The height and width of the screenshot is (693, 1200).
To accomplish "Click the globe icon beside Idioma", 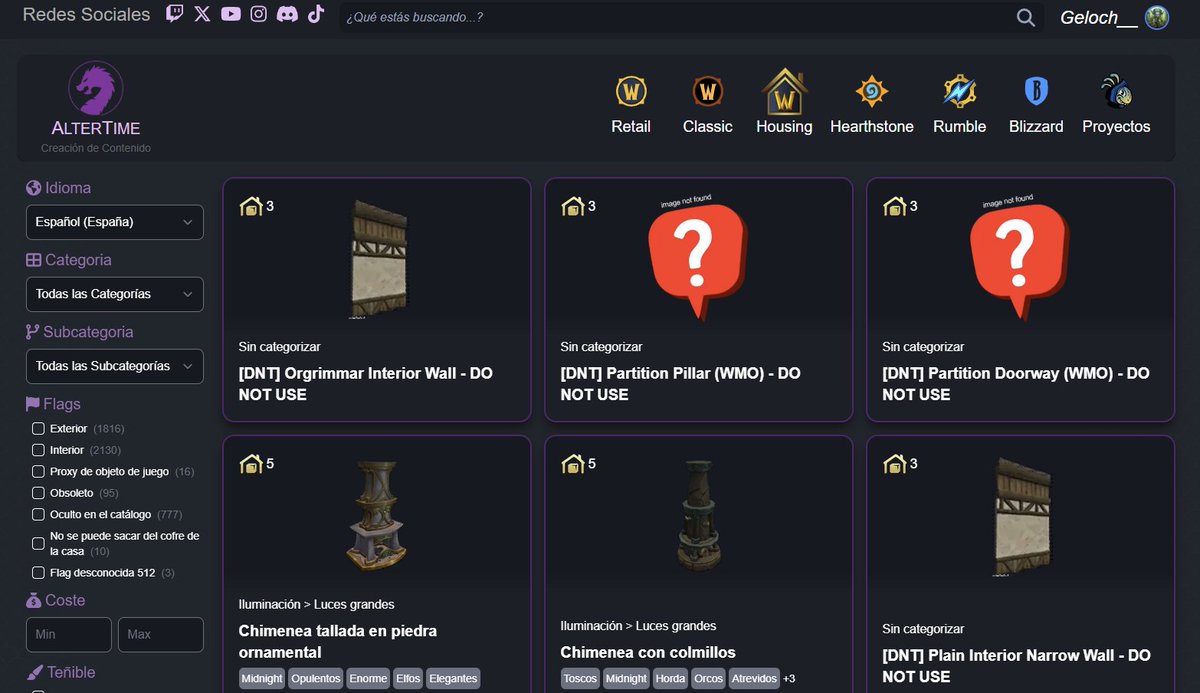I will point(33,188).
